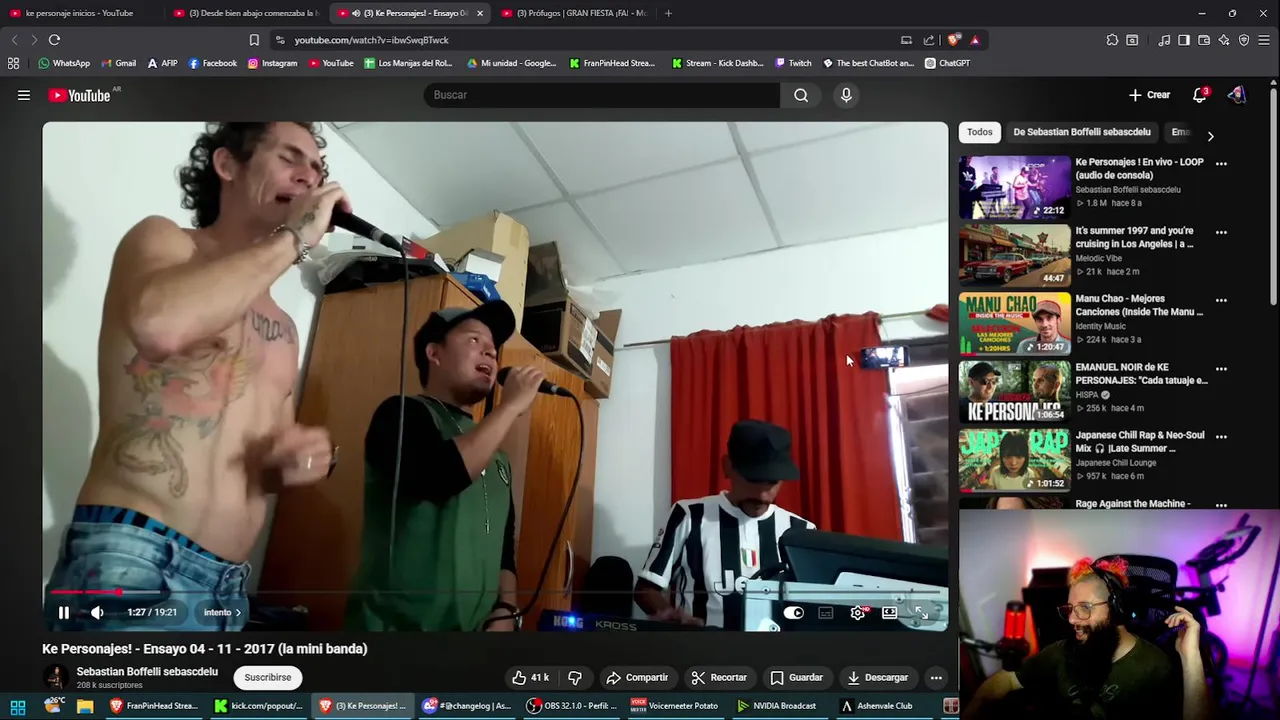Seek on the red video progress bar
Viewport: 1280px width, 720px height.
495,592
